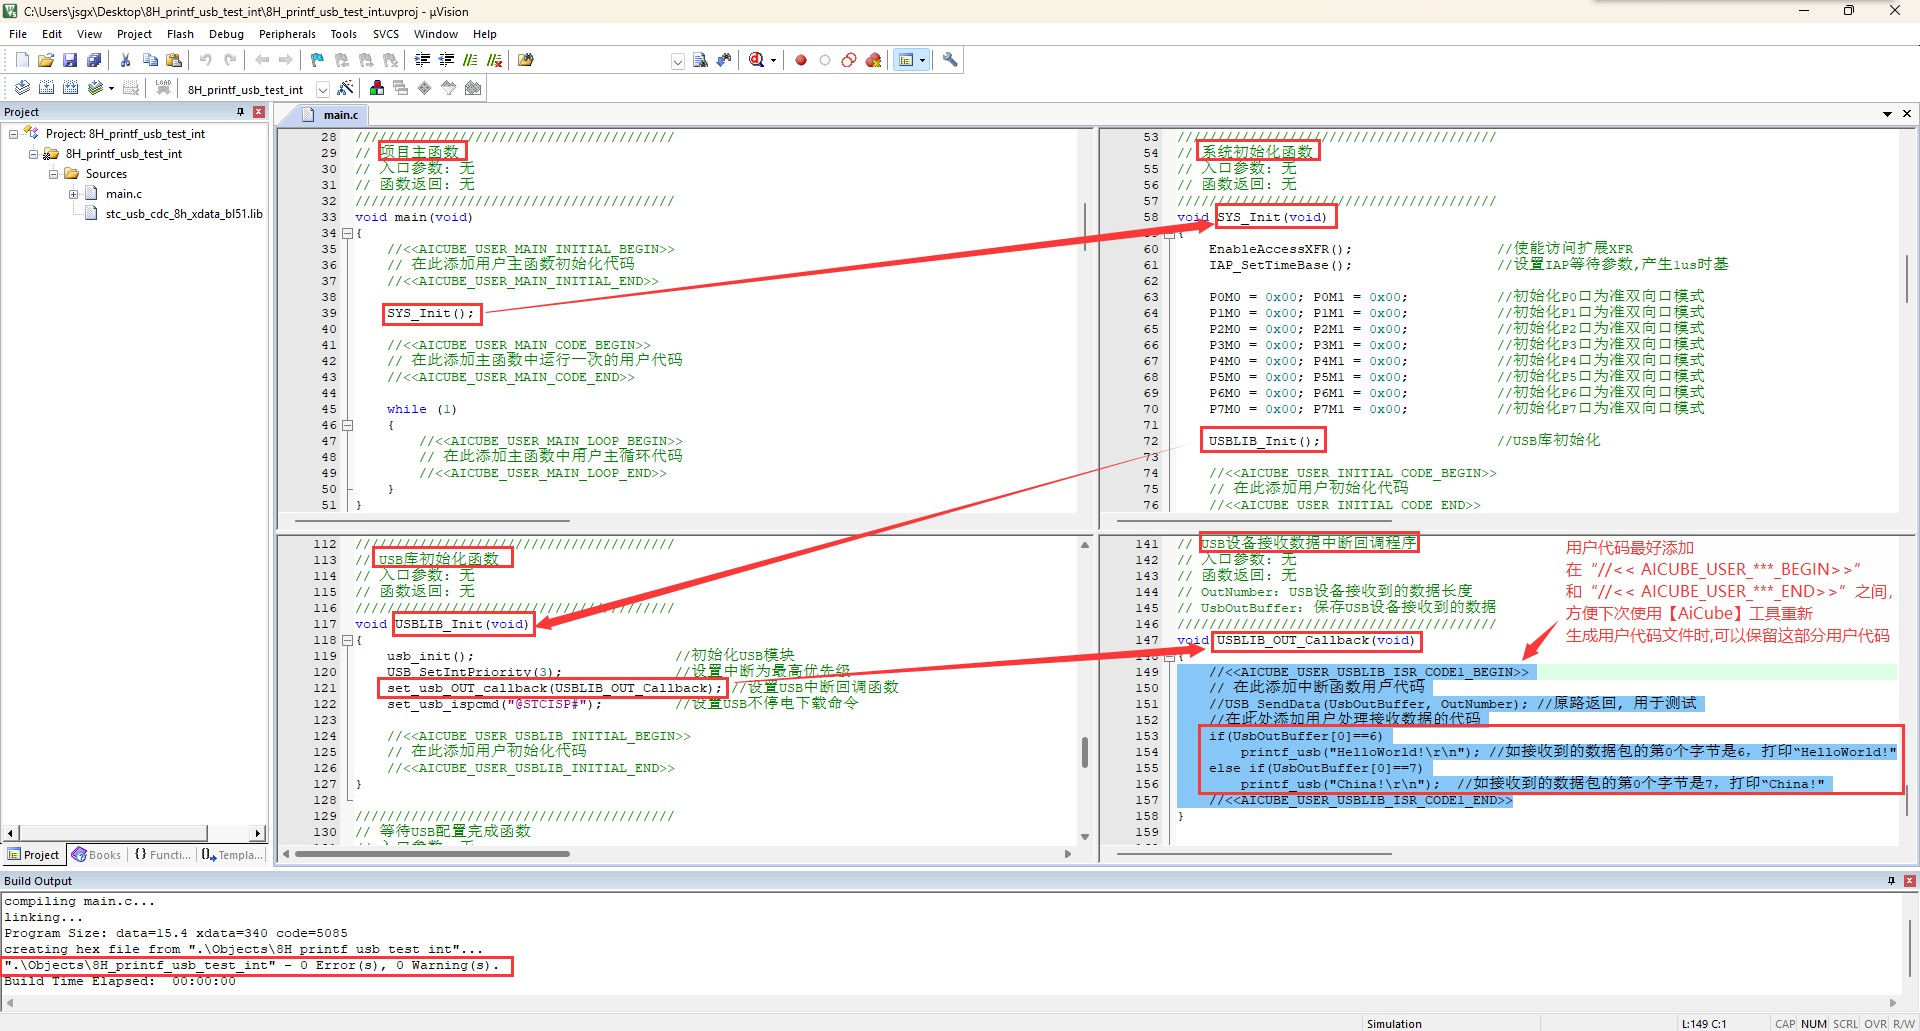Select stc_usb_cdc_8h_xdata_bl51.lib in project tree
Image resolution: width=1920 pixels, height=1031 pixels.
point(183,214)
